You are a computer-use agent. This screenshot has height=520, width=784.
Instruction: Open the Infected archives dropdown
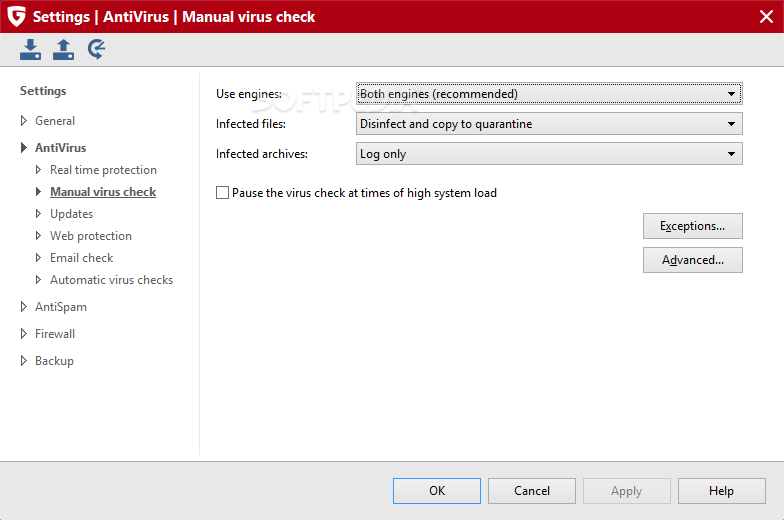click(549, 154)
